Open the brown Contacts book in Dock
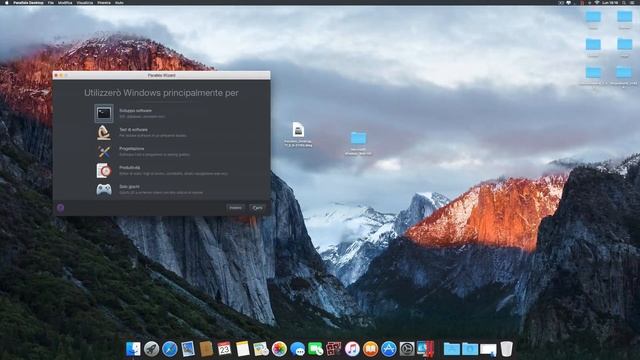Image resolution: width=640 pixels, height=360 pixels. (206, 349)
